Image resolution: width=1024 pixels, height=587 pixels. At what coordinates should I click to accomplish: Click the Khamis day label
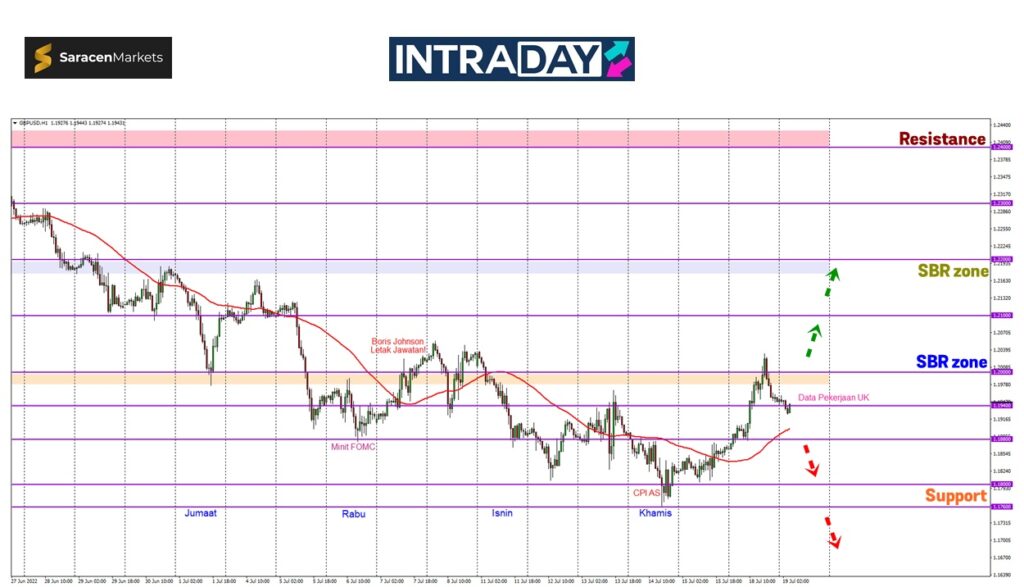pyautogui.click(x=656, y=513)
